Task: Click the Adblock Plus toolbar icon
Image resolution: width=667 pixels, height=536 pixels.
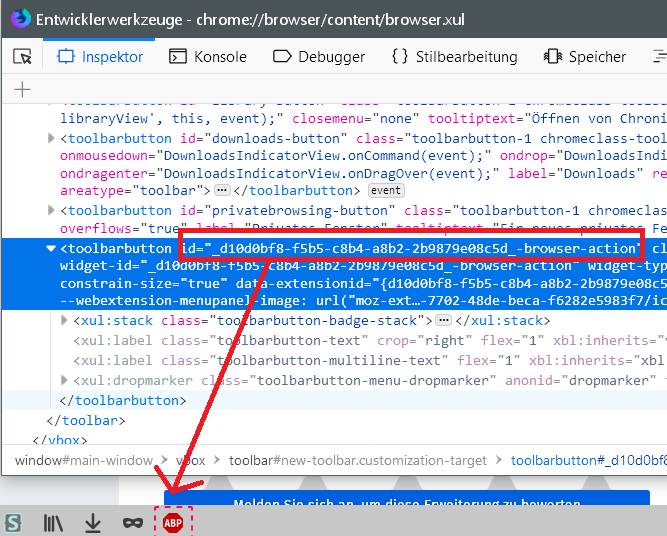Action: [172, 521]
